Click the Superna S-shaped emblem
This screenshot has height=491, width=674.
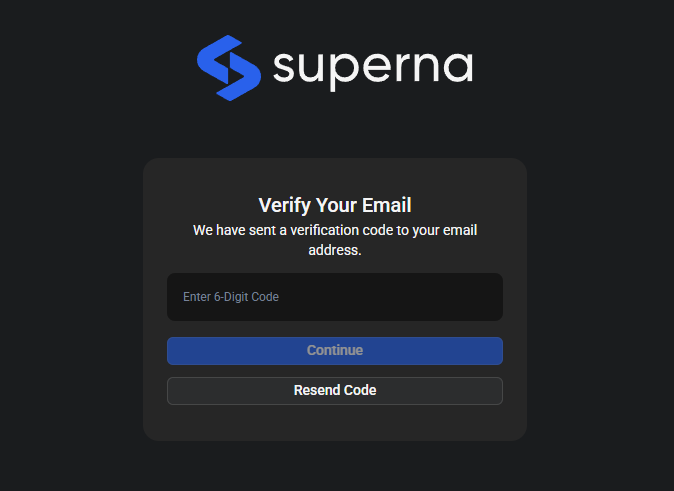pos(229,67)
